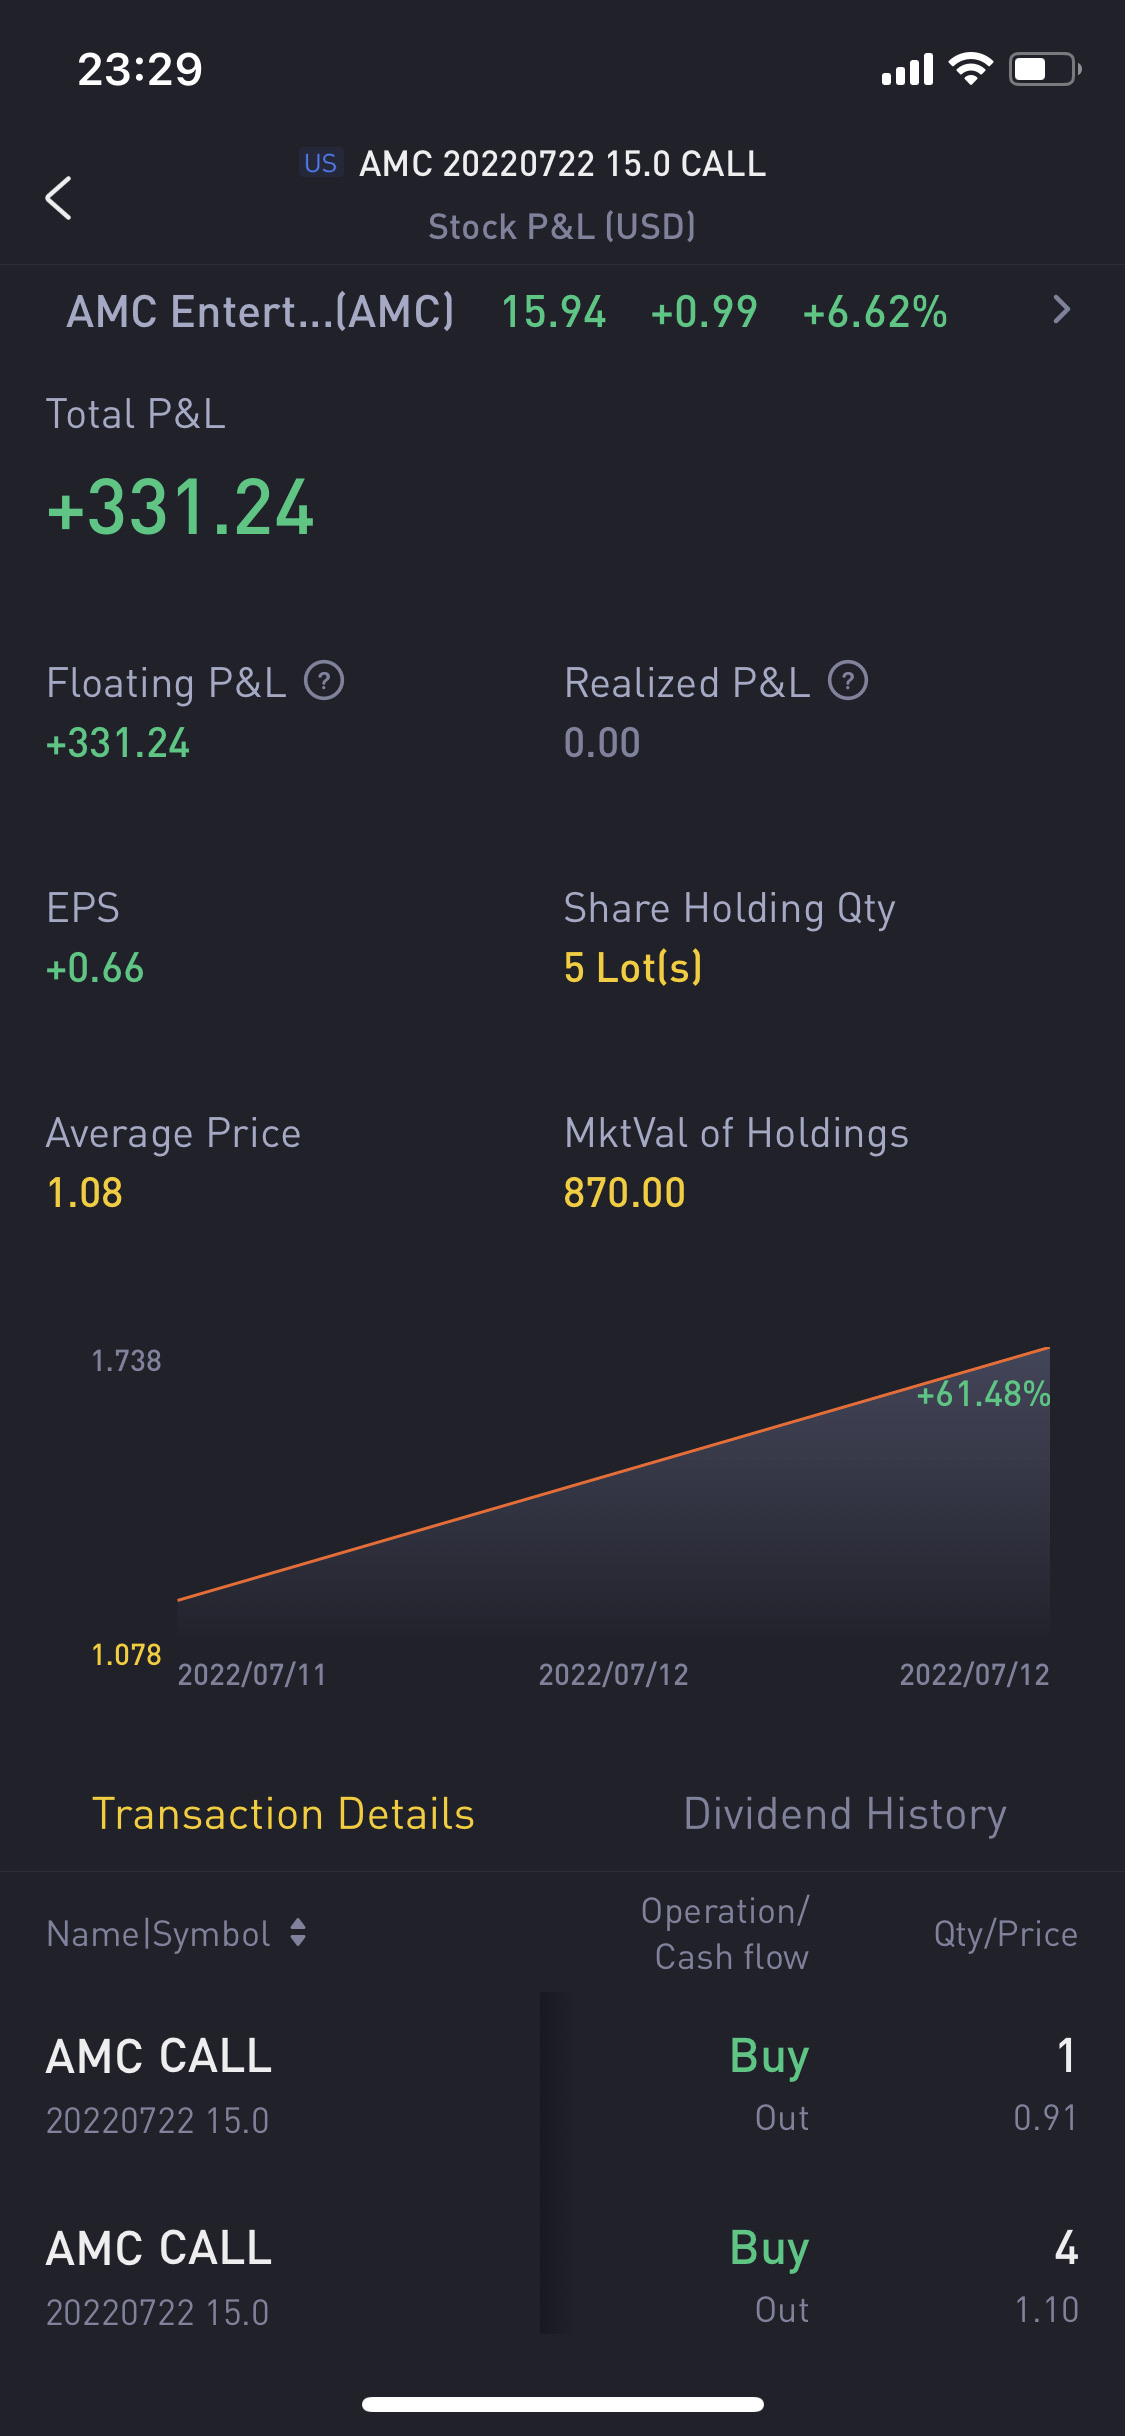Switch to Transaction Details tab
The width and height of the screenshot is (1125, 2436).
283,1813
